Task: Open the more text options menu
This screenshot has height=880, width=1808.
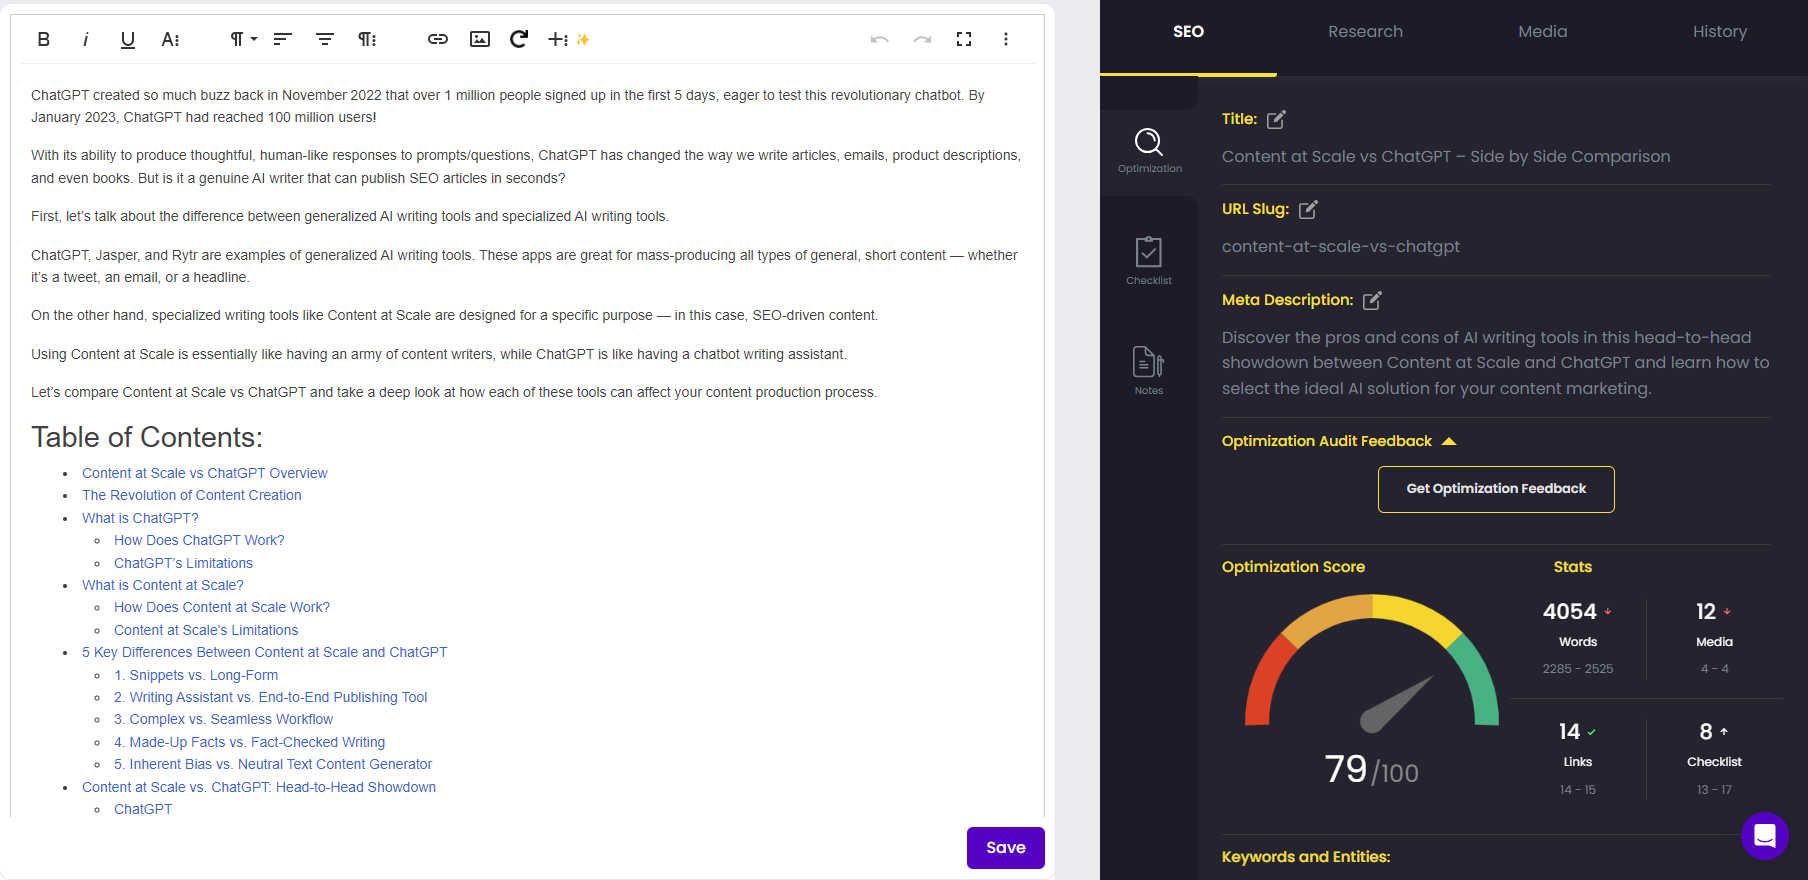Action: (170, 39)
